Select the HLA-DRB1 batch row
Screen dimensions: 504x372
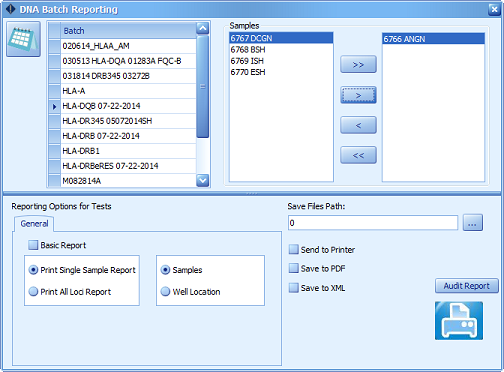(128, 151)
